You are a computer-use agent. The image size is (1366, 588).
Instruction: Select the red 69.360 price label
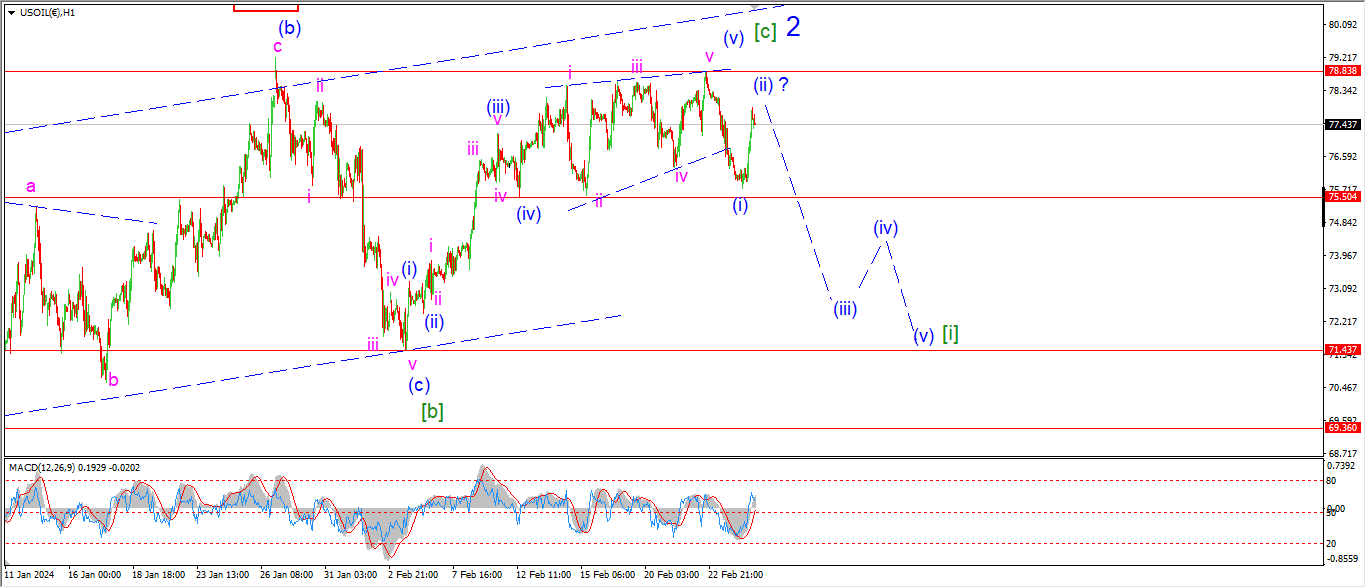(x=1341, y=427)
